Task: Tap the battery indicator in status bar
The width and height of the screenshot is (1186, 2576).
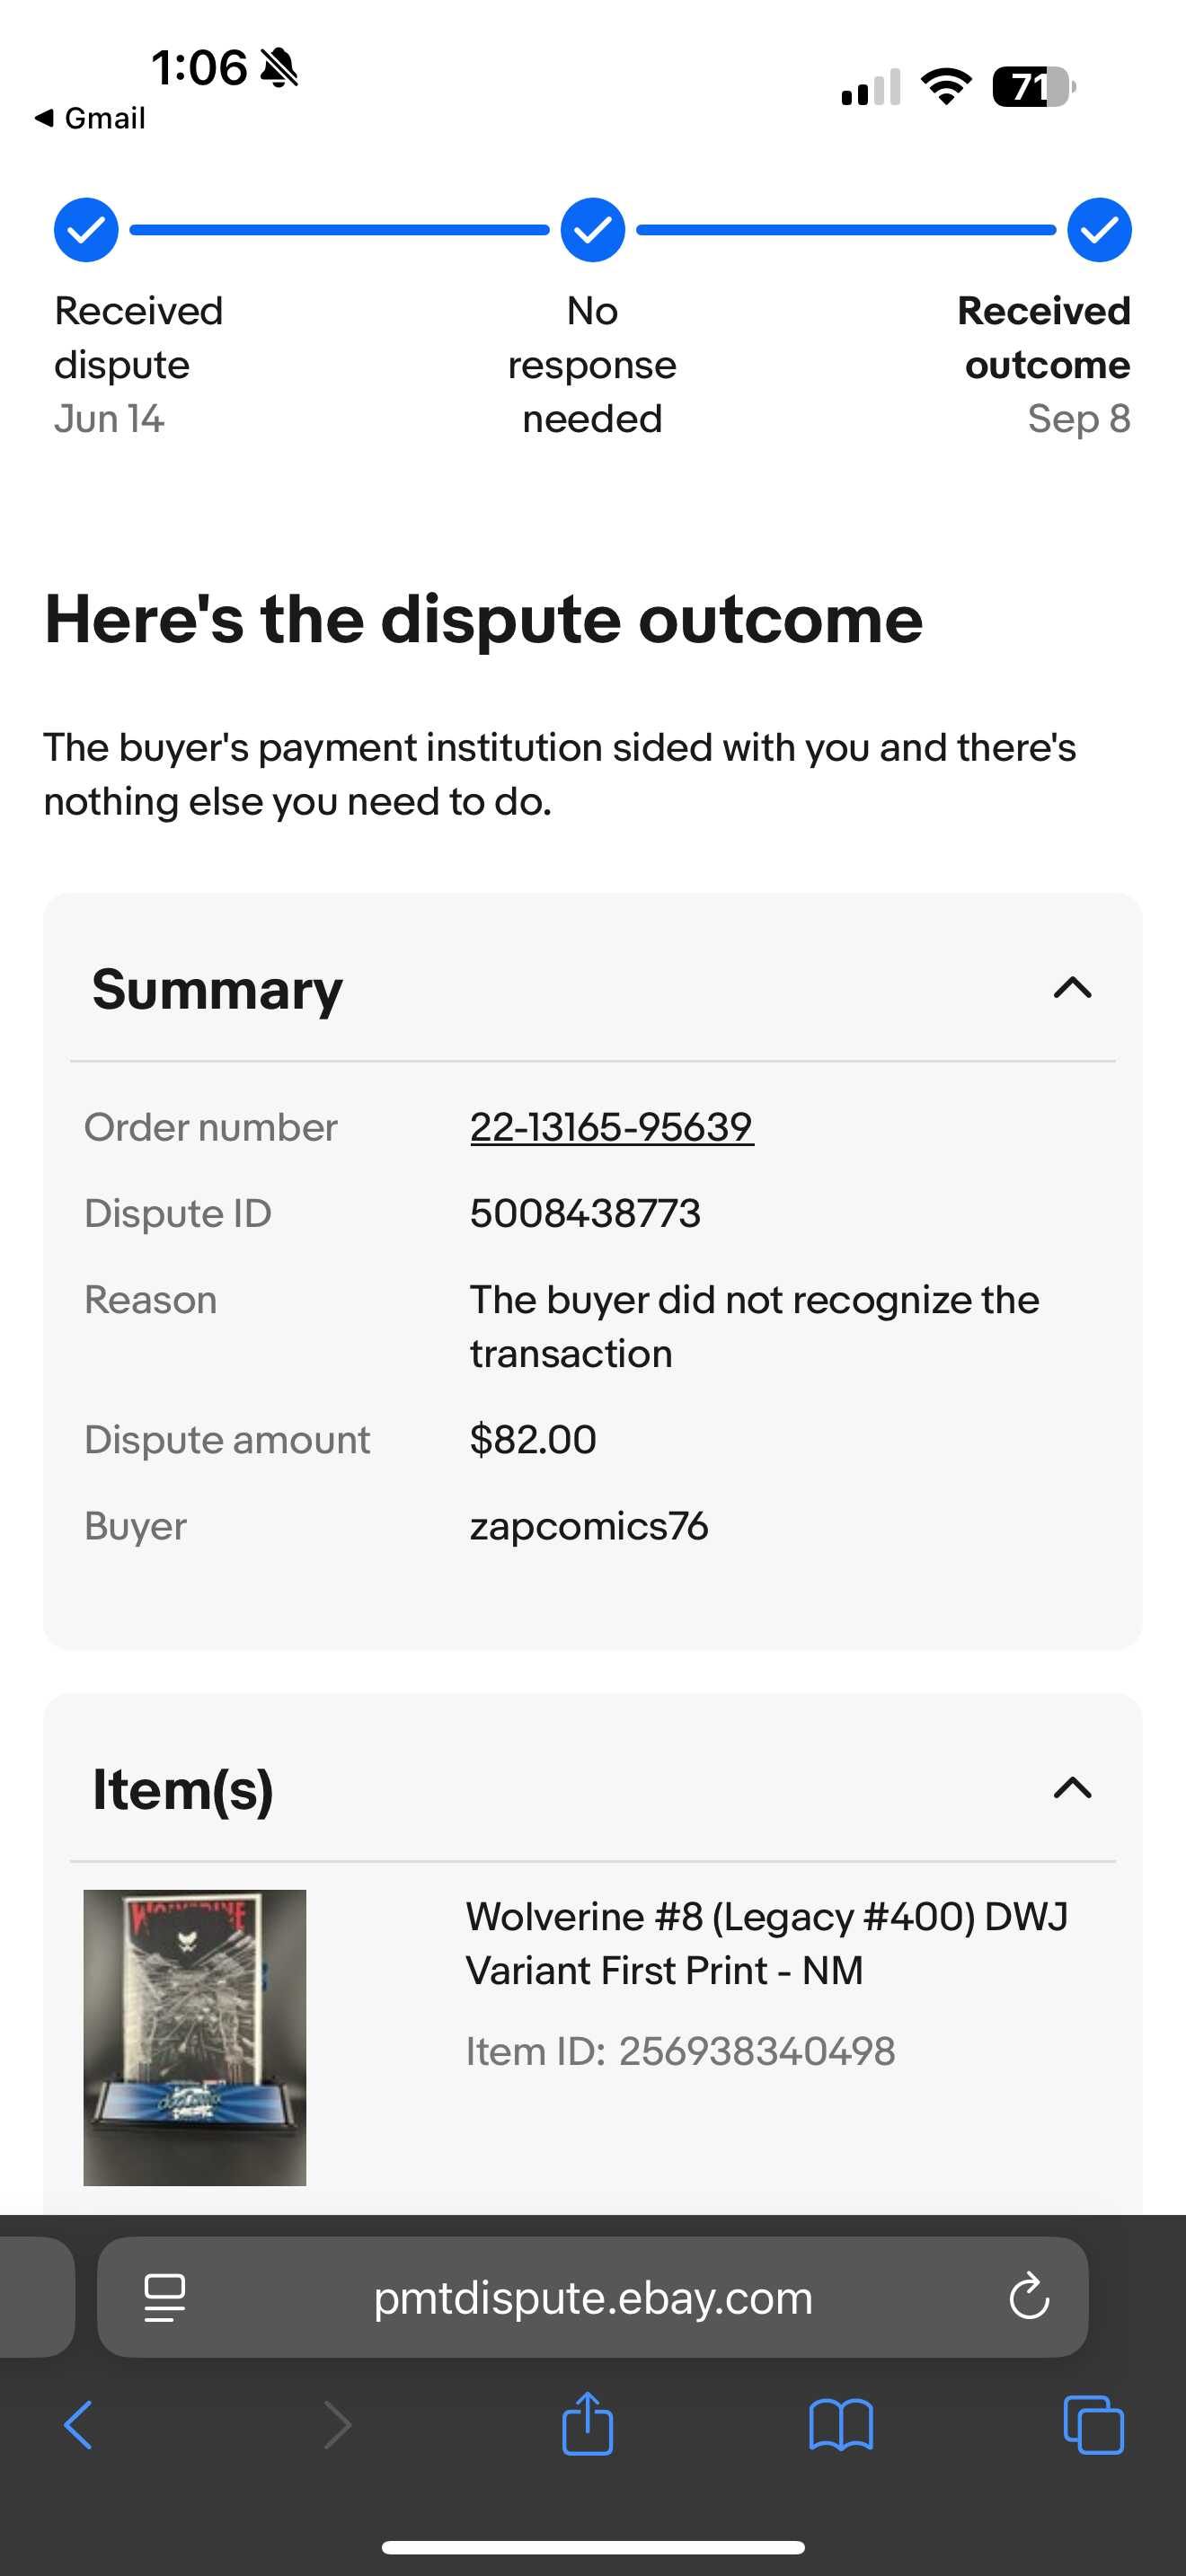Action: 1033,87
